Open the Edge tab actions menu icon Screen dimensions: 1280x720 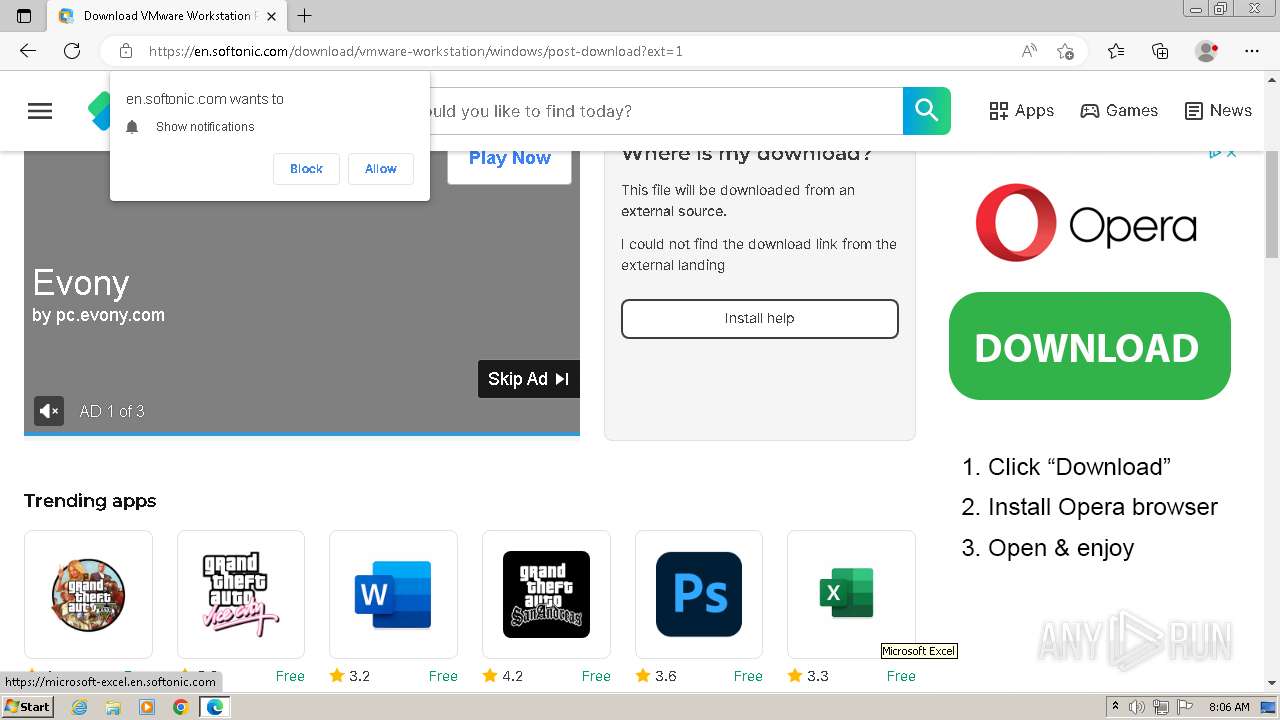point(24,15)
